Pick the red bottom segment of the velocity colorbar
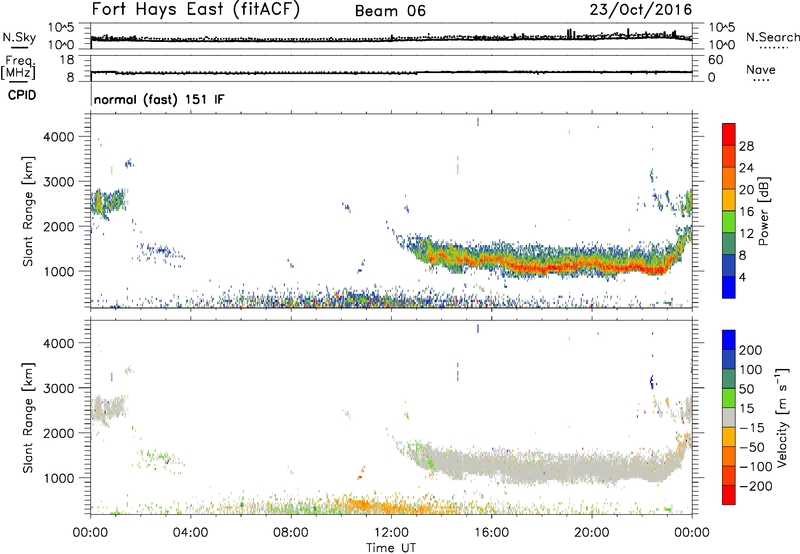 point(729,495)
